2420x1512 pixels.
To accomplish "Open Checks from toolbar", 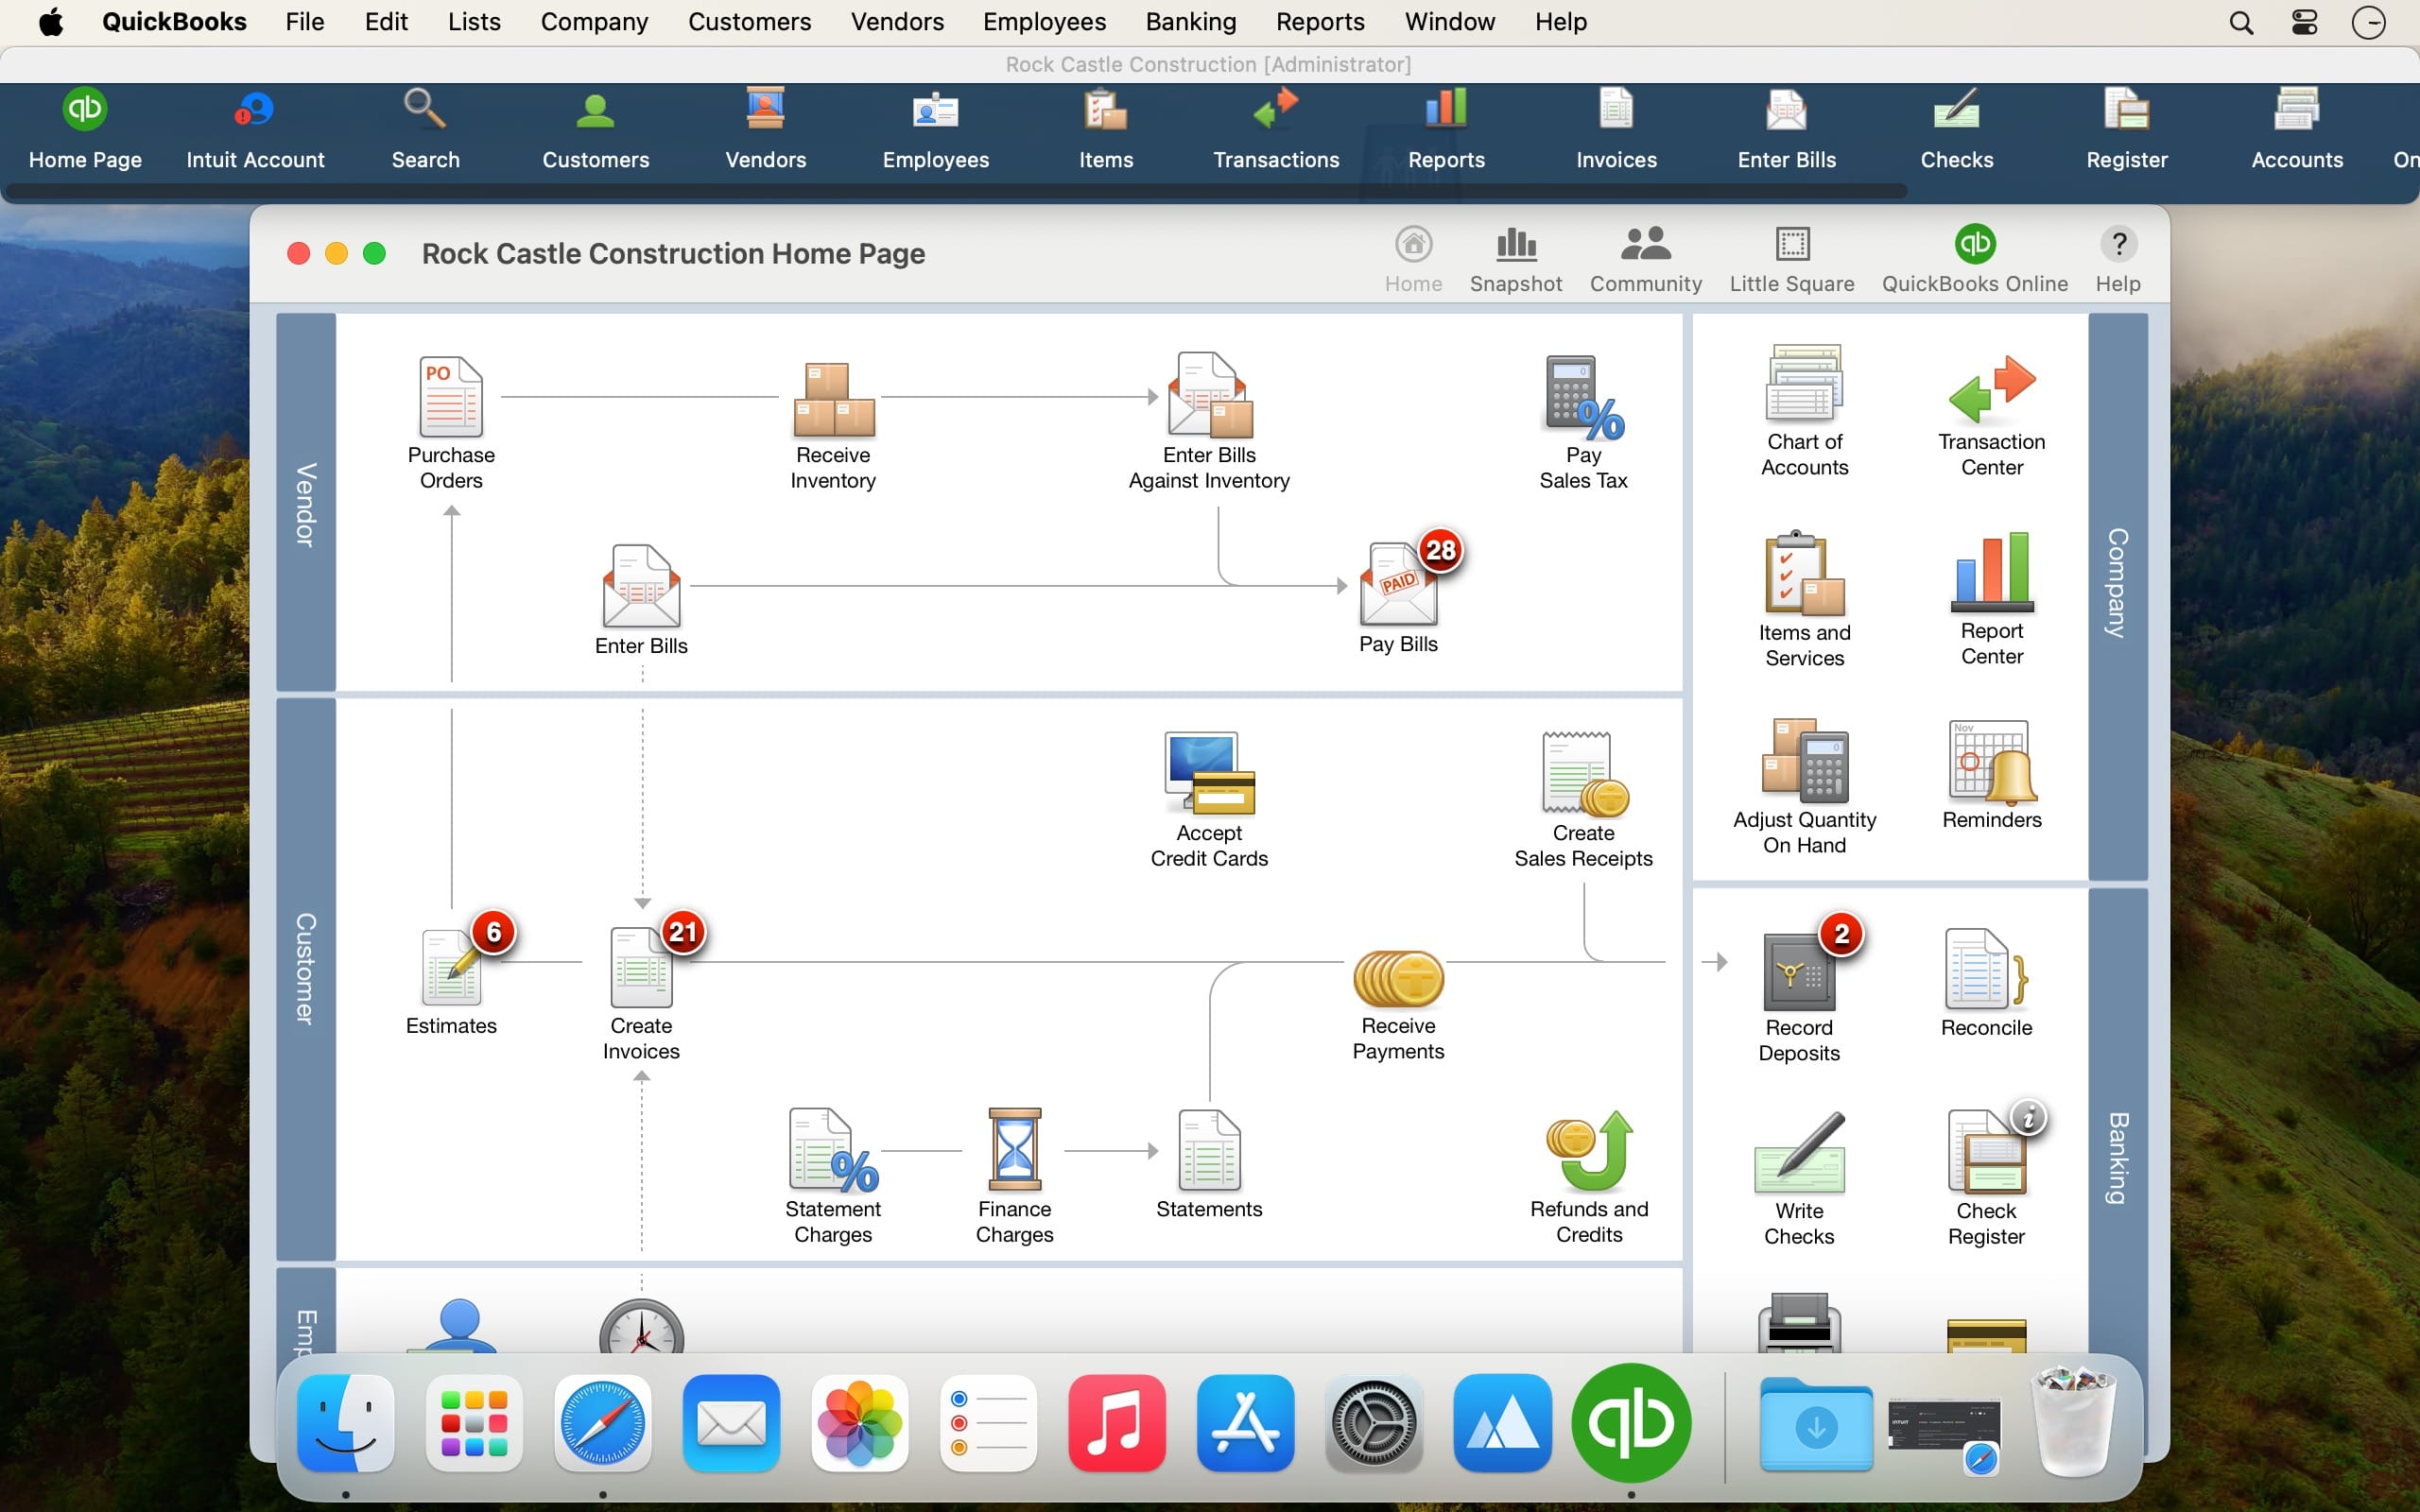I will (1956, 130).
